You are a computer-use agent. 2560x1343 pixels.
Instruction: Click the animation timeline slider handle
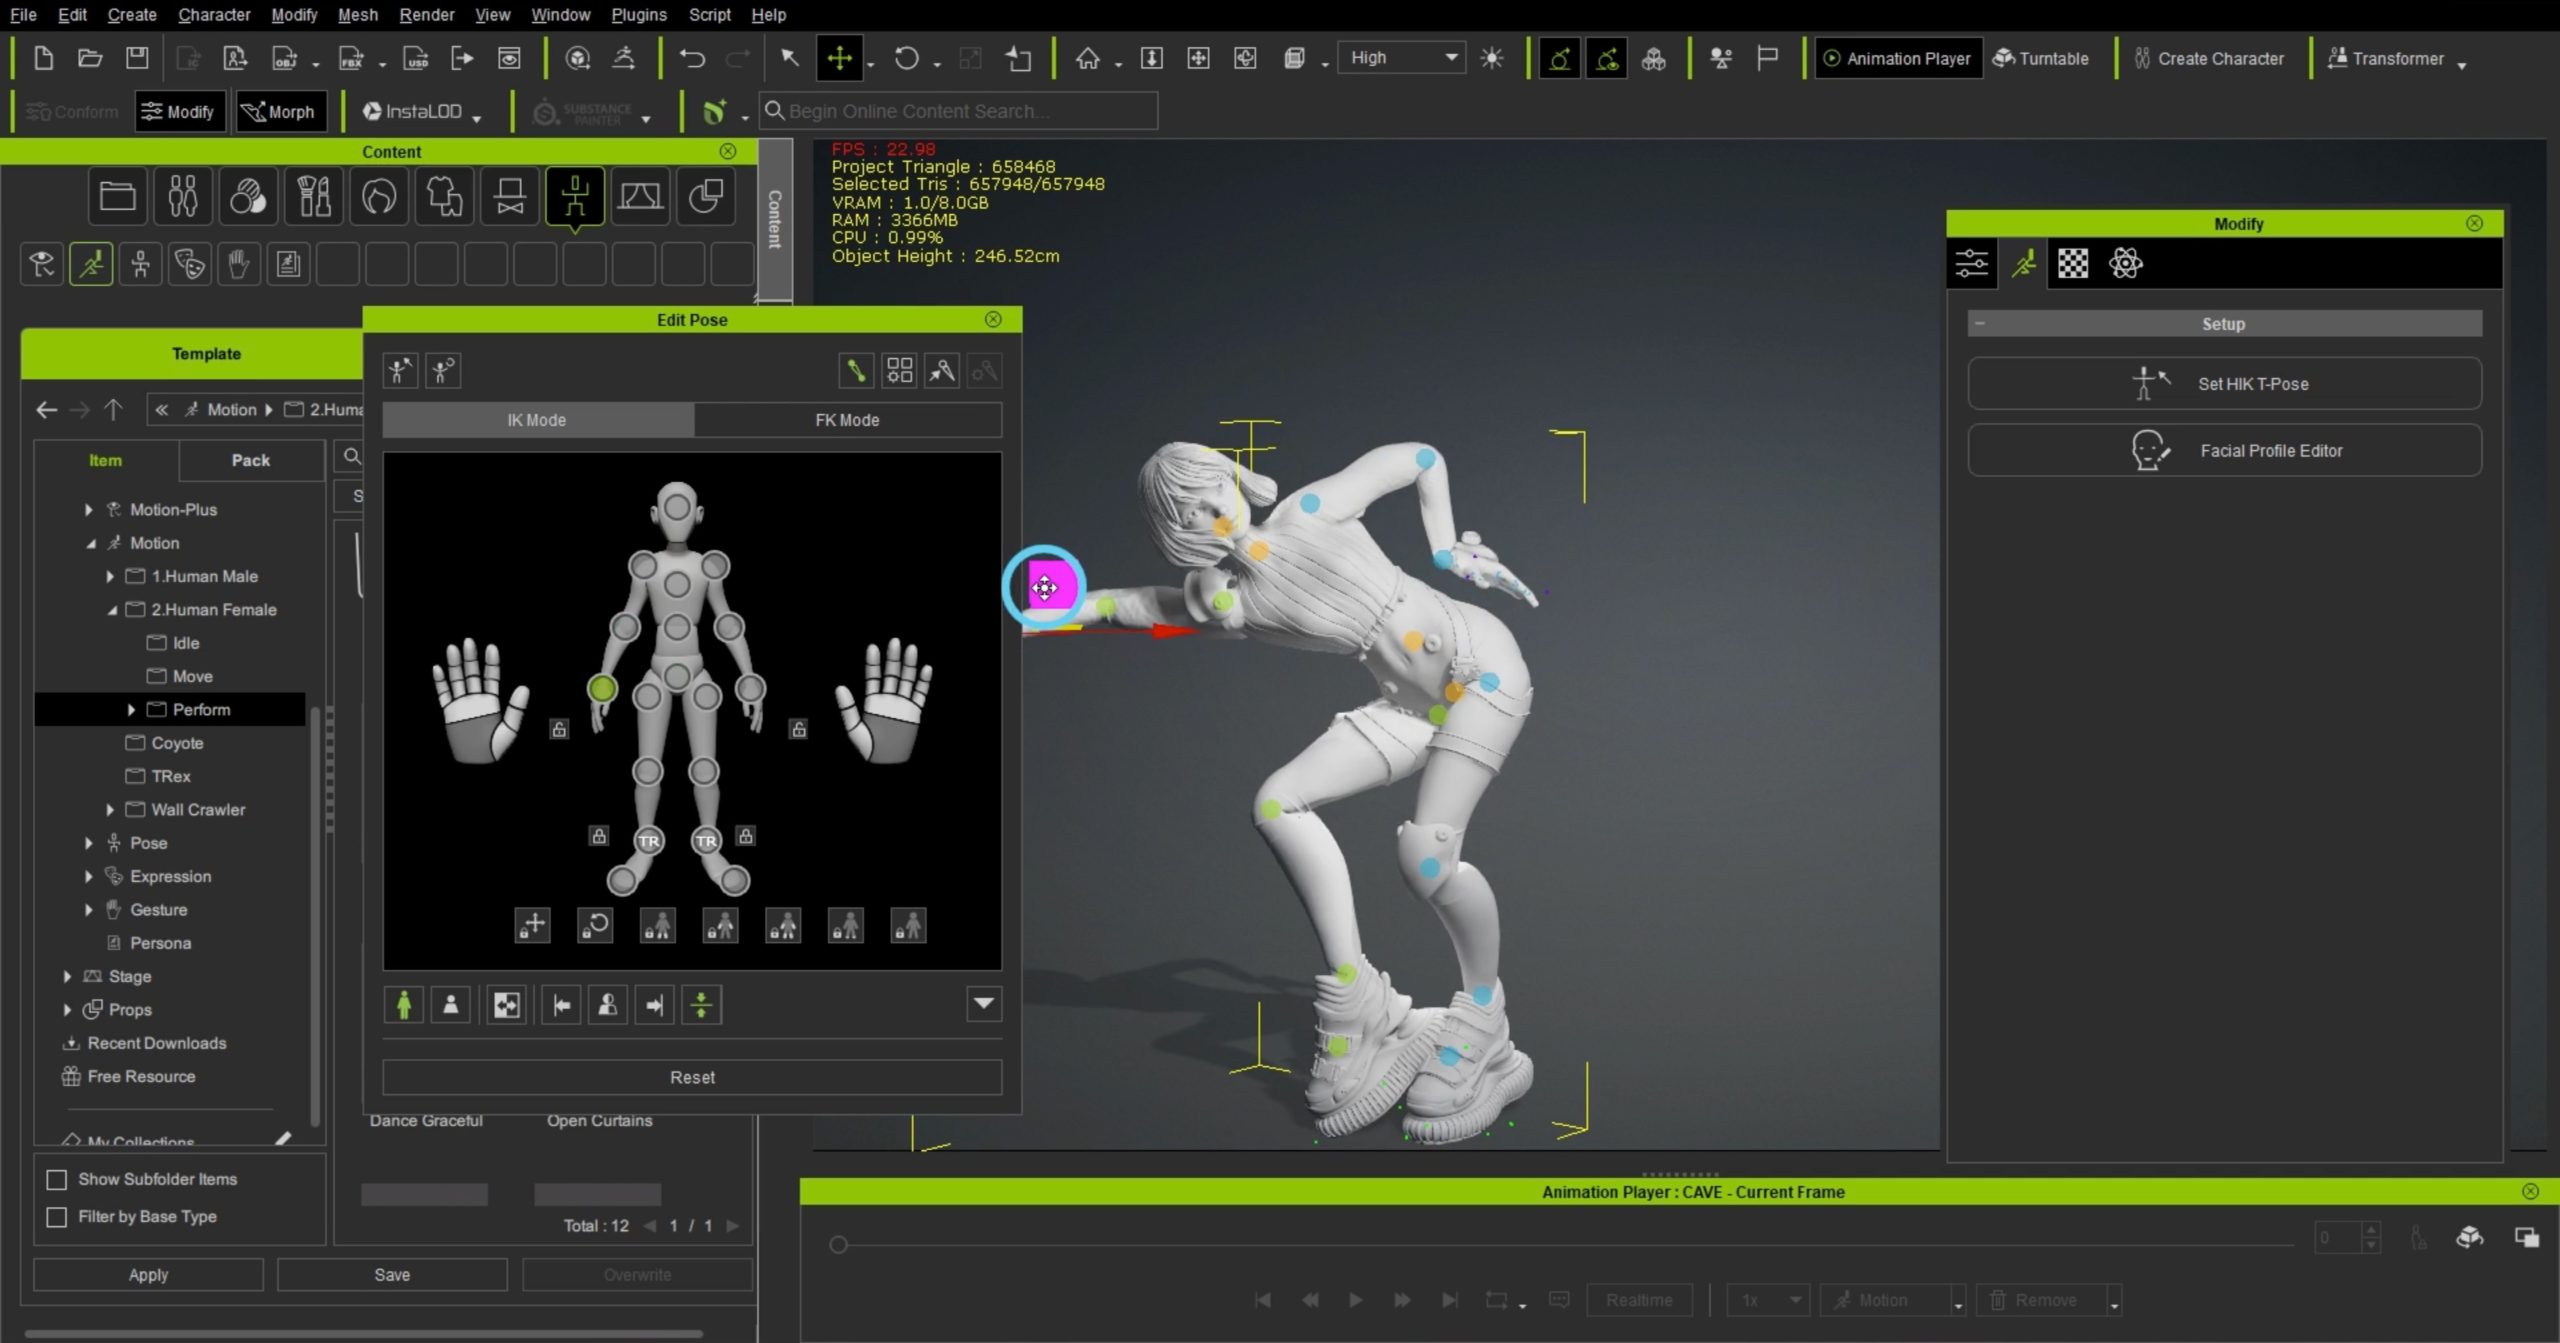coord(838,1245)
